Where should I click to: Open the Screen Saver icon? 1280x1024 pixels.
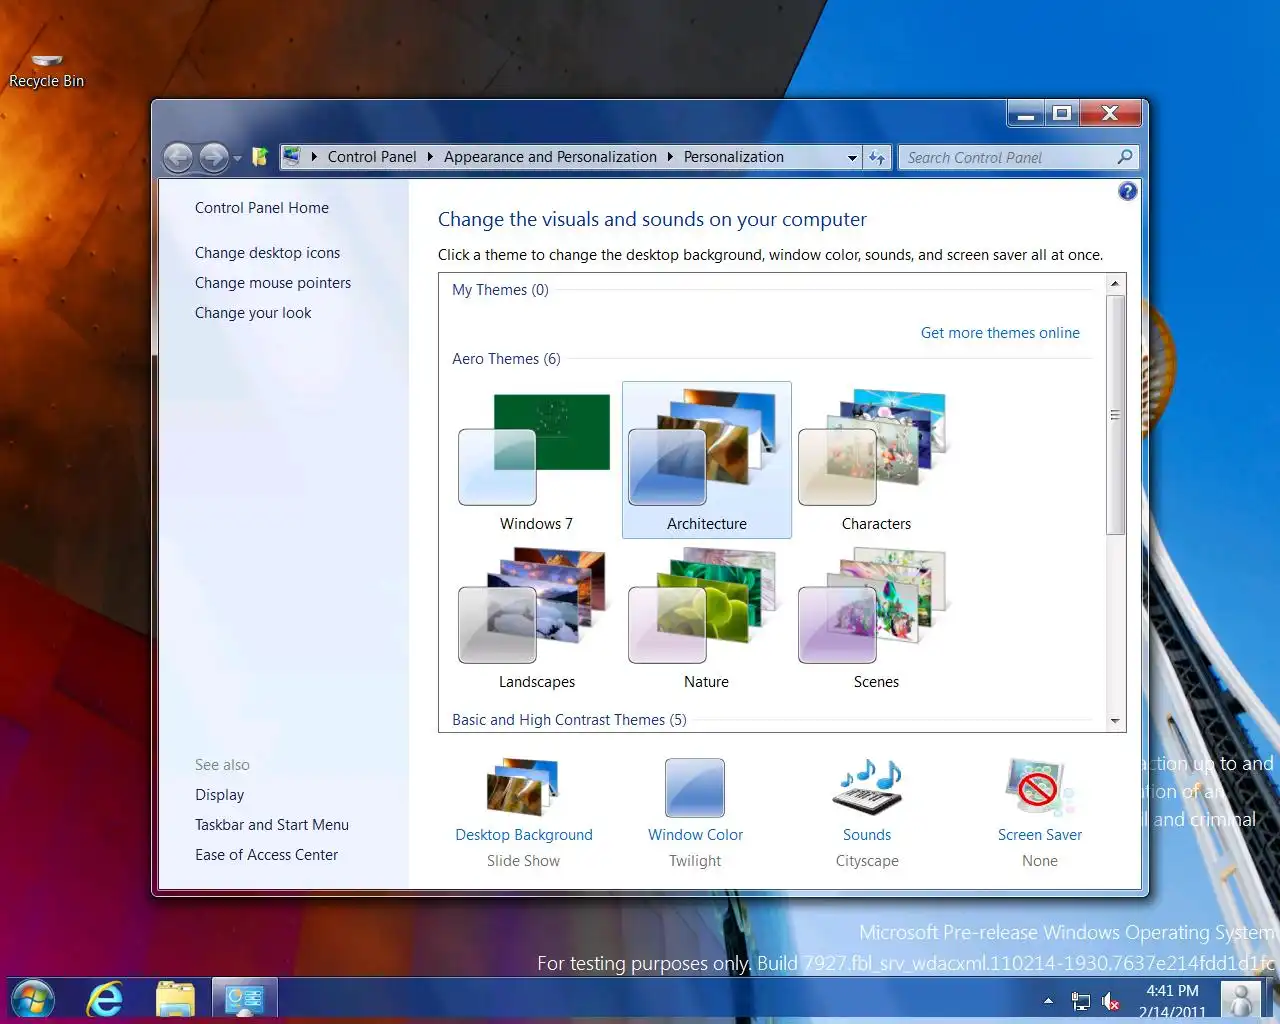pos(1039,787)
